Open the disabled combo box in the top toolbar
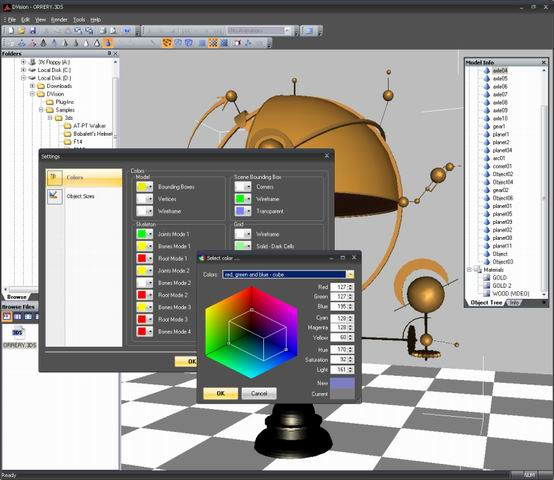Image resolution: width=554 pixels, height=480 pixels. [x=258, y=31]
